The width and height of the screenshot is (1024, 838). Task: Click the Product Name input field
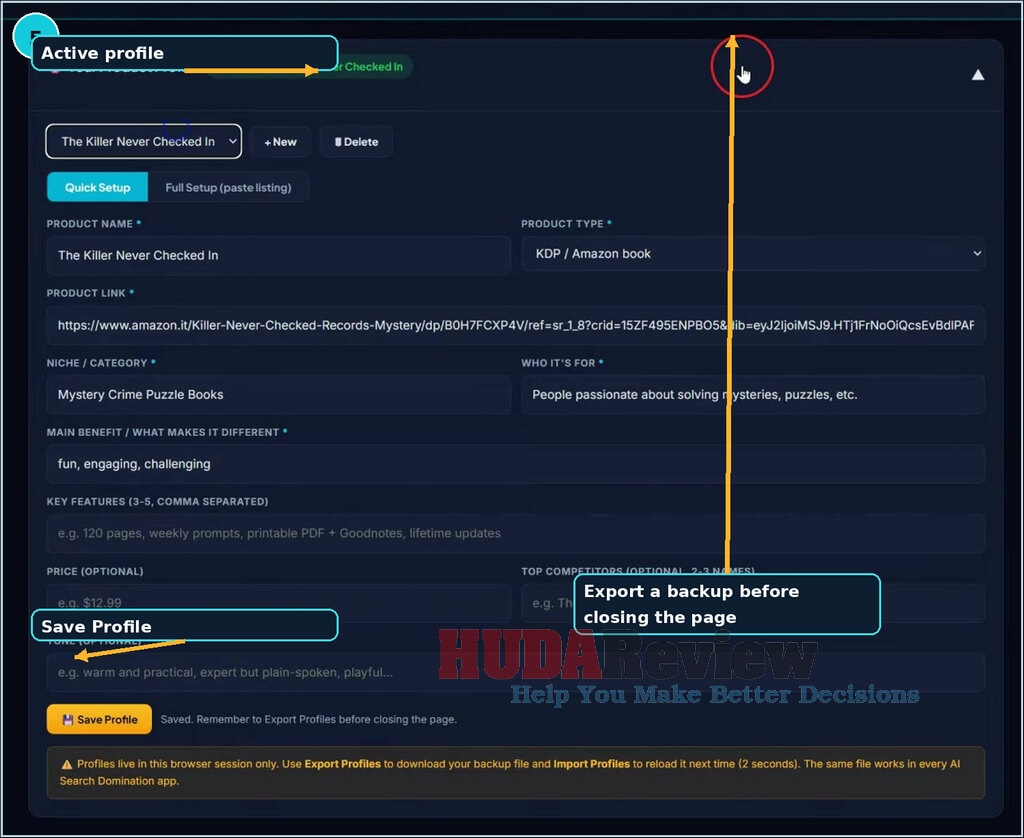click(278, 255)
